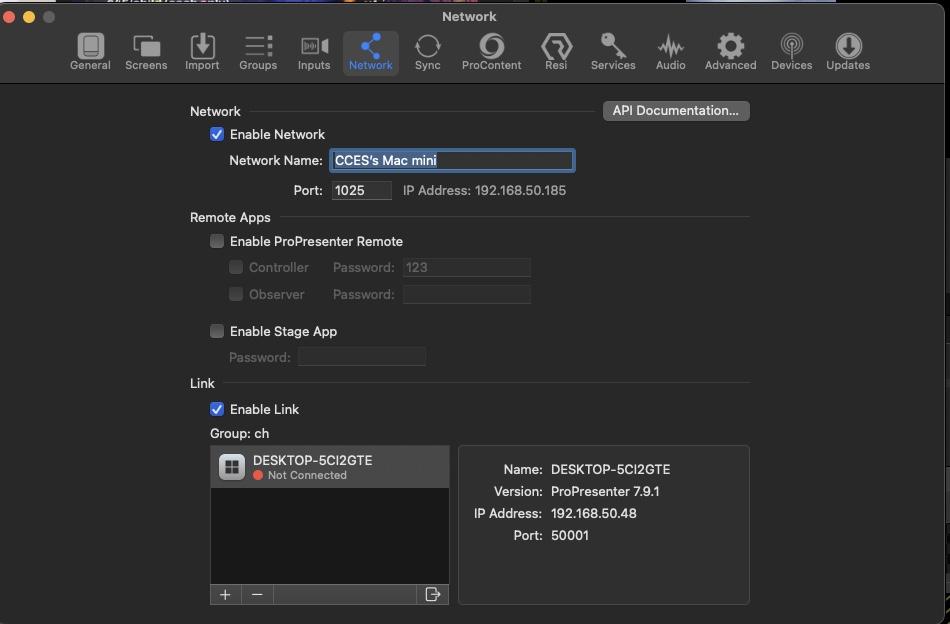
Task: Open API Documentation button
Action: click(676, 111)
